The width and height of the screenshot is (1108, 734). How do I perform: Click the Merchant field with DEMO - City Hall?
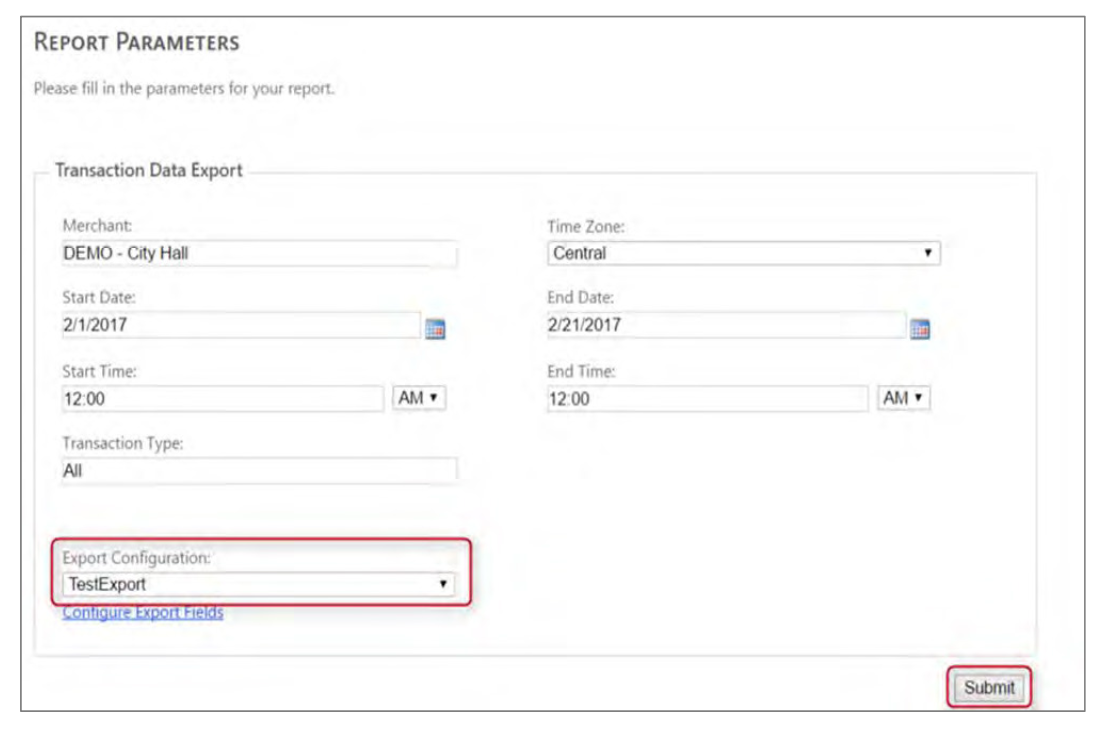point(259,254)
